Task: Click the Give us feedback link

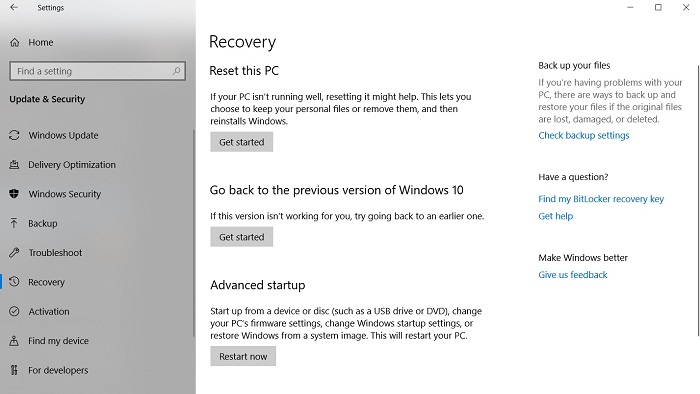Action: [x=573, y=275]
